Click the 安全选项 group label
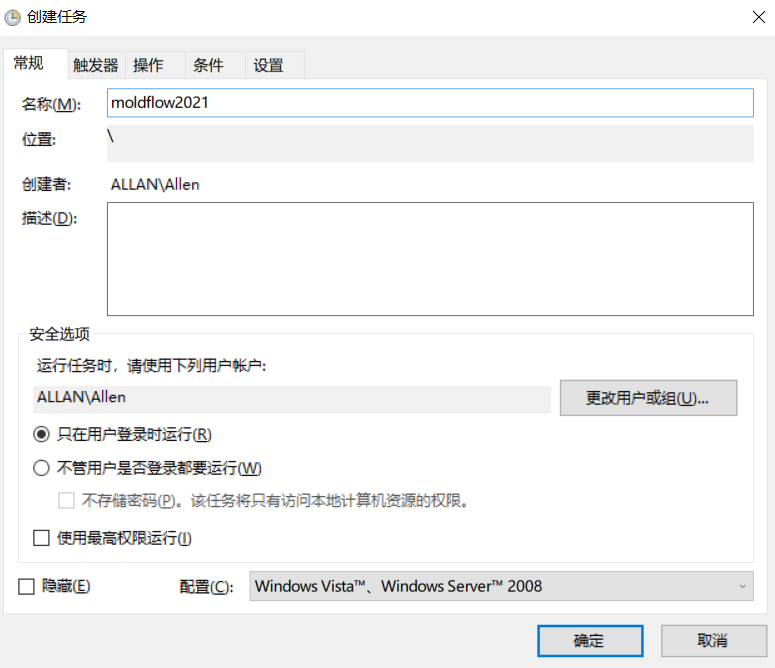The height and width of the screenshot is (668, 775). click(59, 334)
